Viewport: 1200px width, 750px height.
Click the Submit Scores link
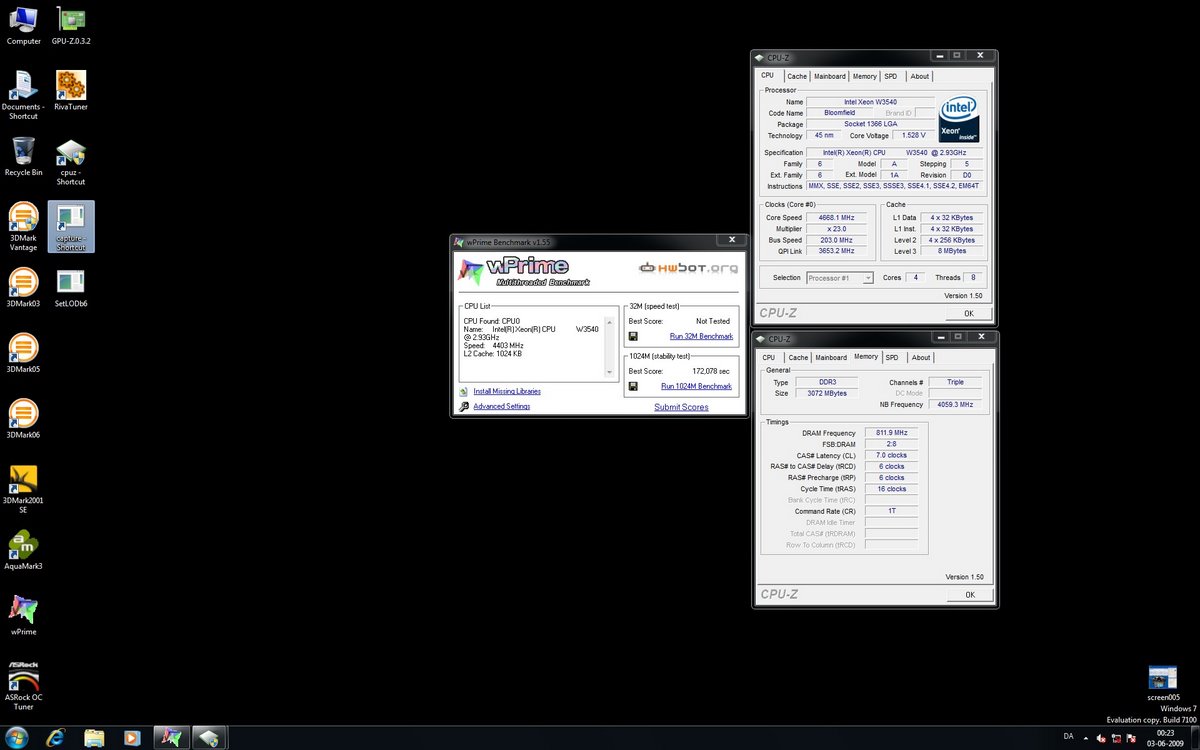tap(681, 407)
